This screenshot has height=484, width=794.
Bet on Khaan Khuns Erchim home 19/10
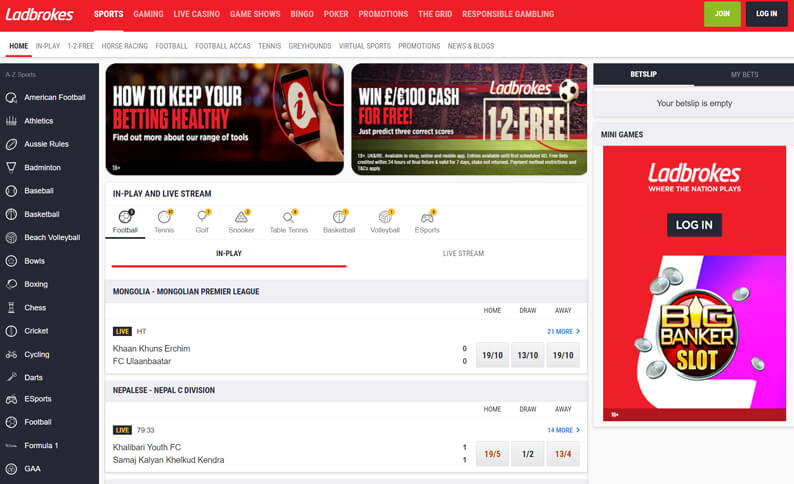pos(492,355)
